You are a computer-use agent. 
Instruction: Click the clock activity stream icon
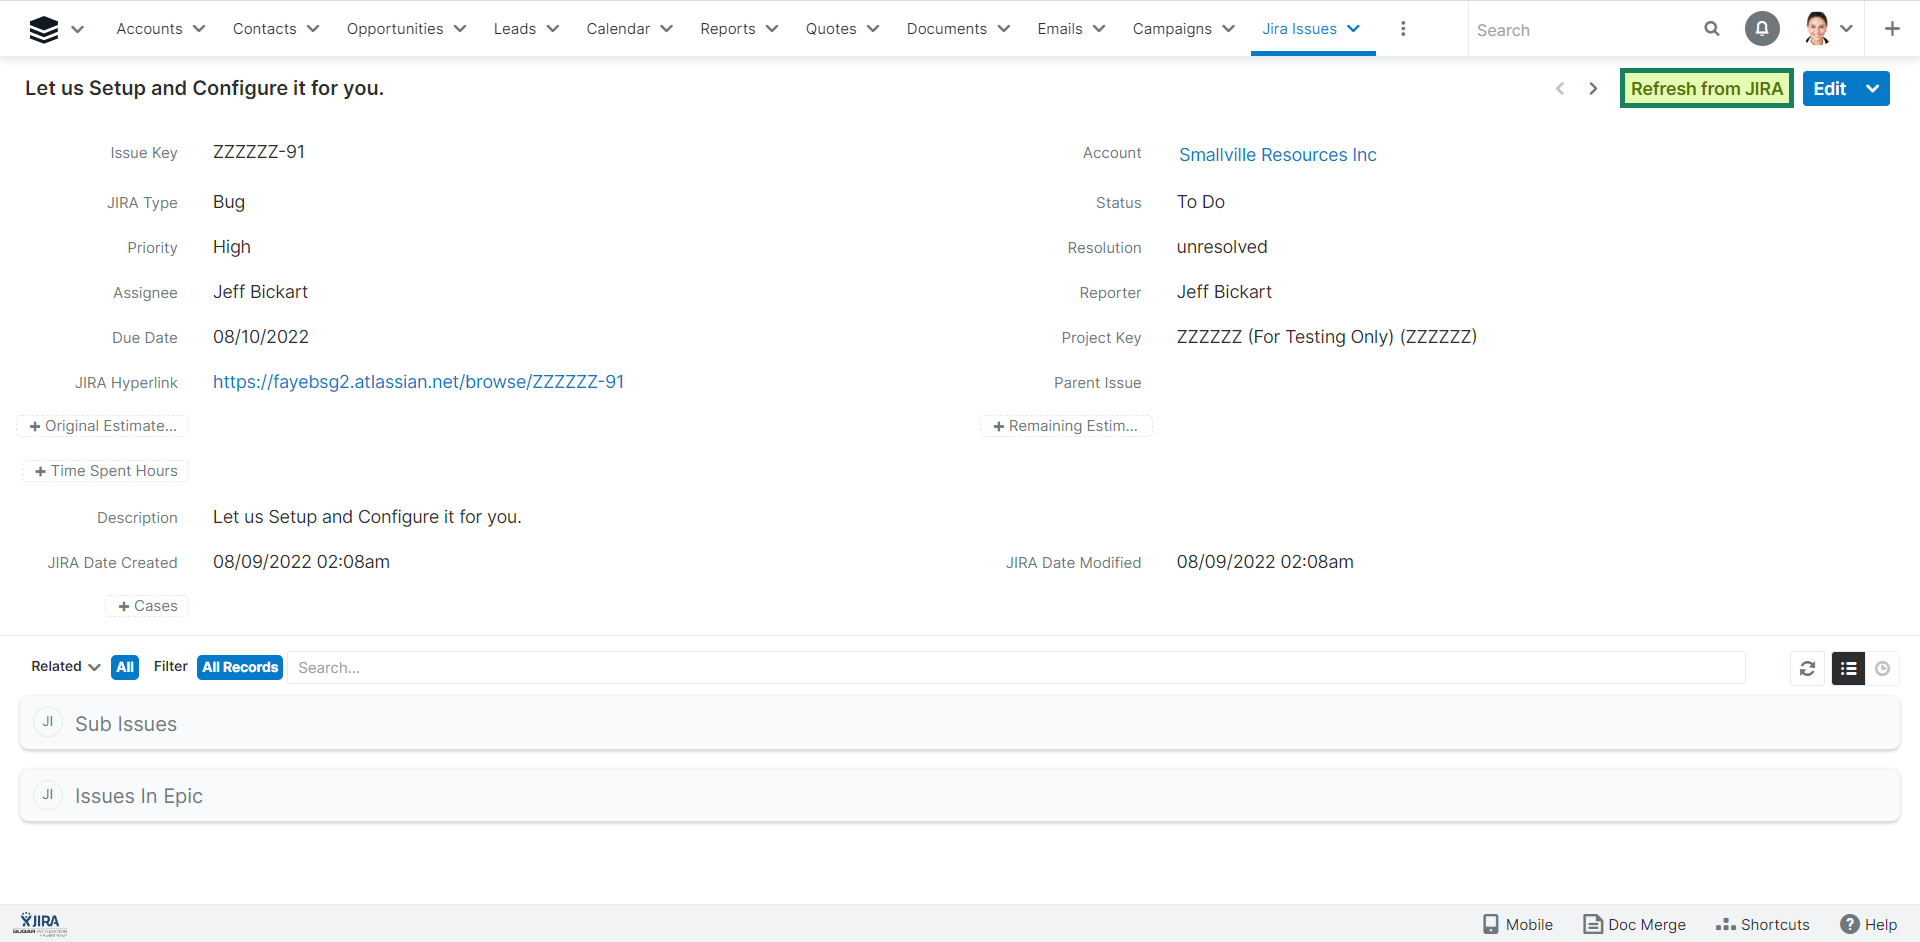click(x=1883, y=668)
